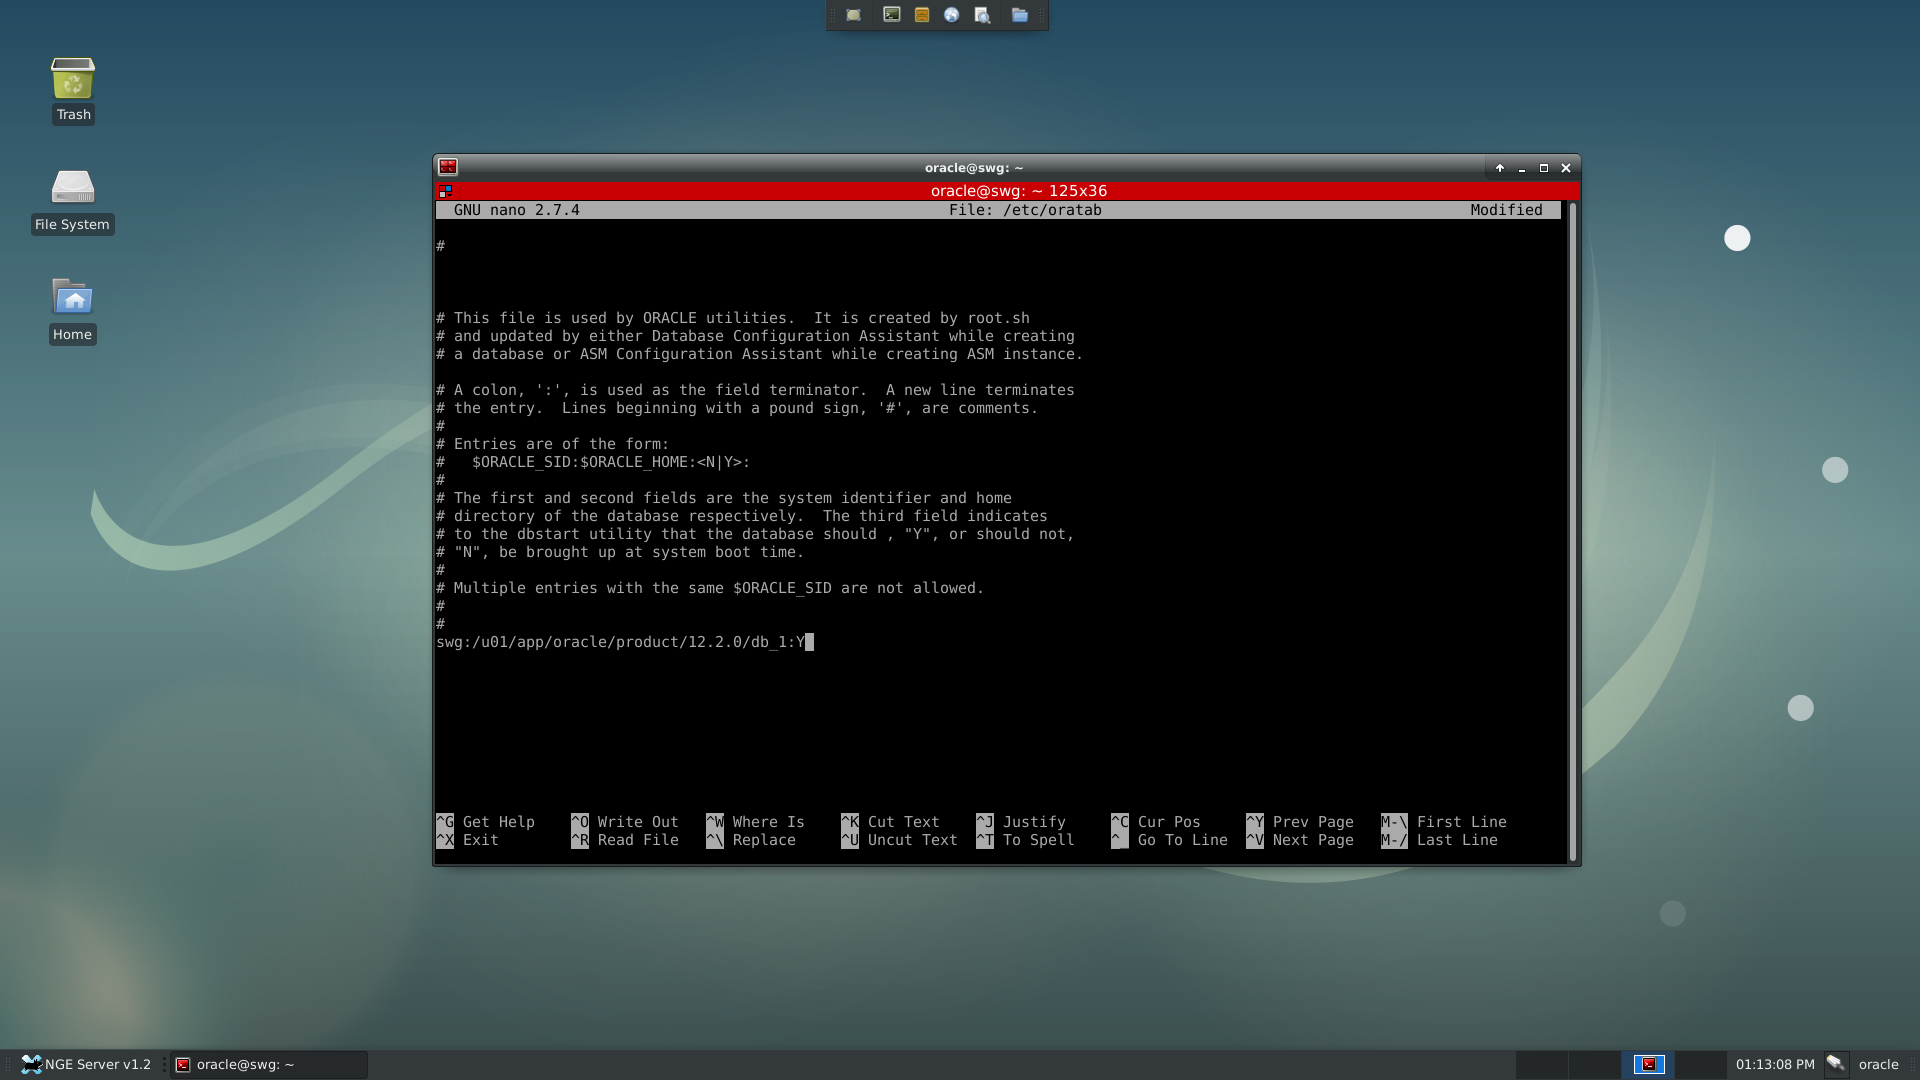Launch the terminal emulator from top panel
The height and width of the screenshot is (1080, 1920).
[x=891, y=15]
